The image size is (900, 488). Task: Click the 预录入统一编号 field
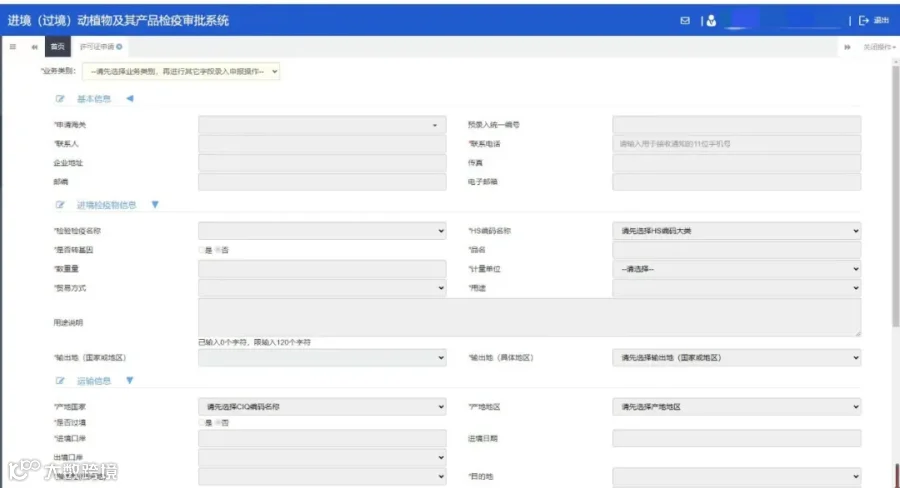(736, 125)
